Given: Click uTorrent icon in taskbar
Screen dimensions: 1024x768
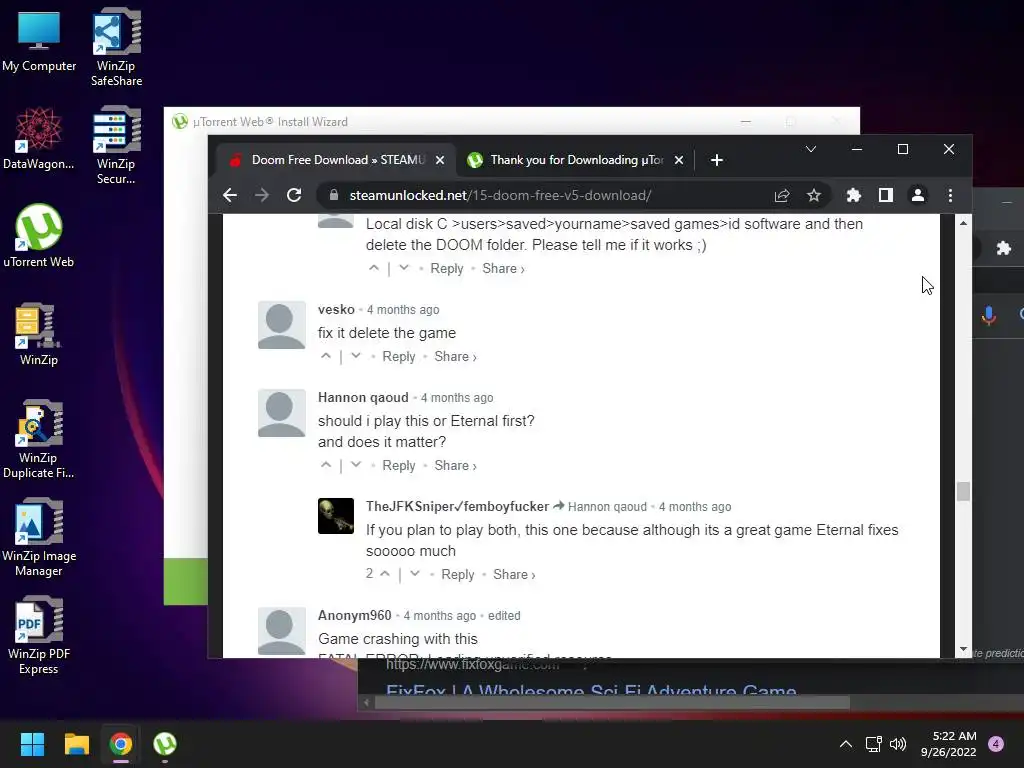Looking at the screenshot, I should (165, 744).
